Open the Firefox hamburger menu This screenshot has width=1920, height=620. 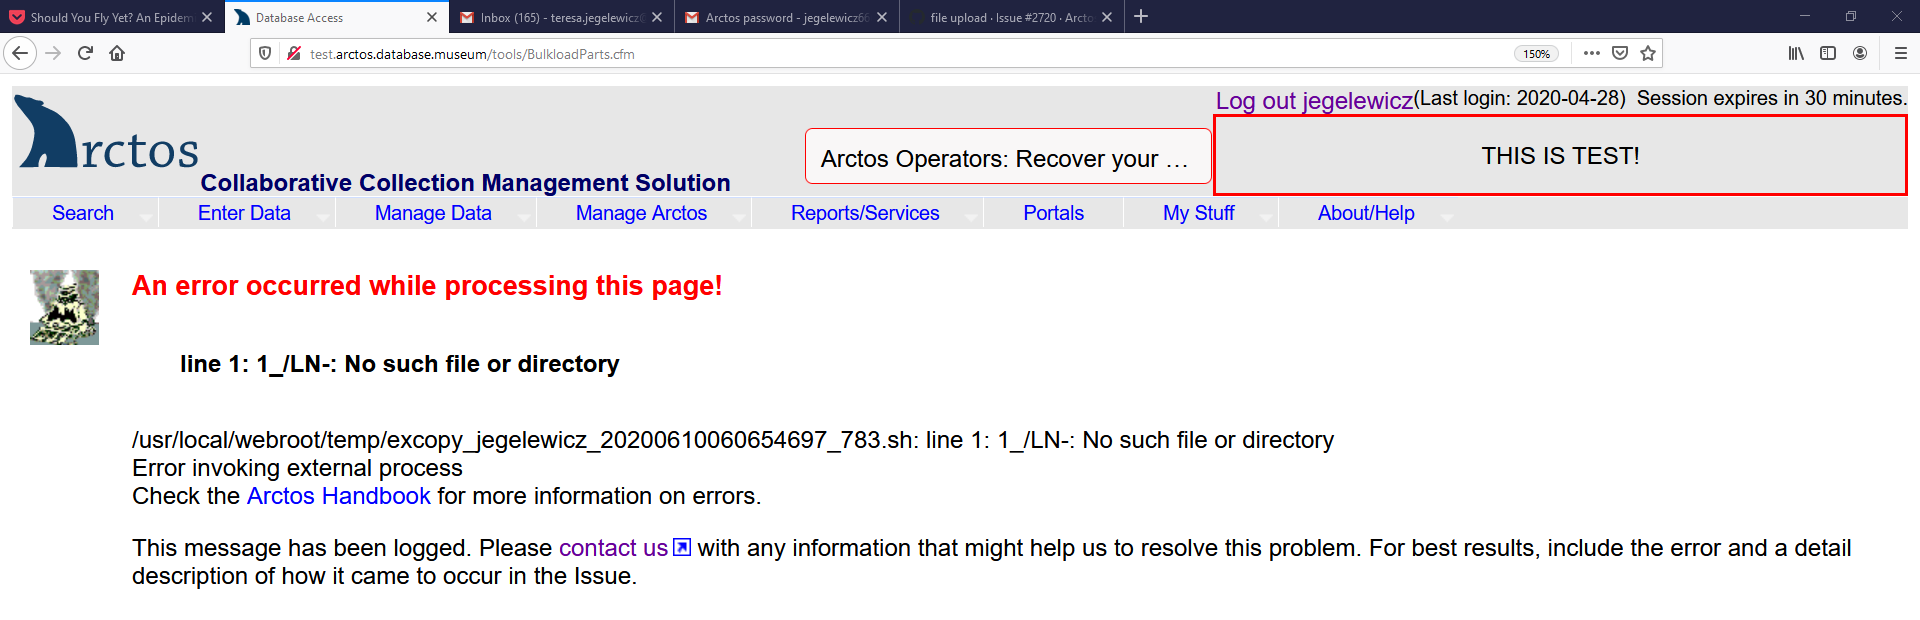[x=1900, y=53]
